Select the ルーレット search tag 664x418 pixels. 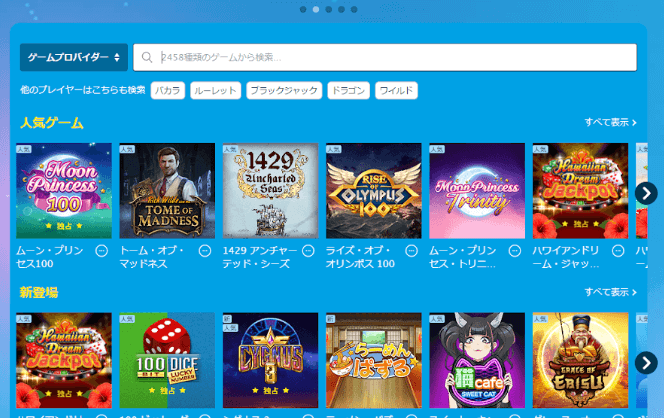point(216,90)
